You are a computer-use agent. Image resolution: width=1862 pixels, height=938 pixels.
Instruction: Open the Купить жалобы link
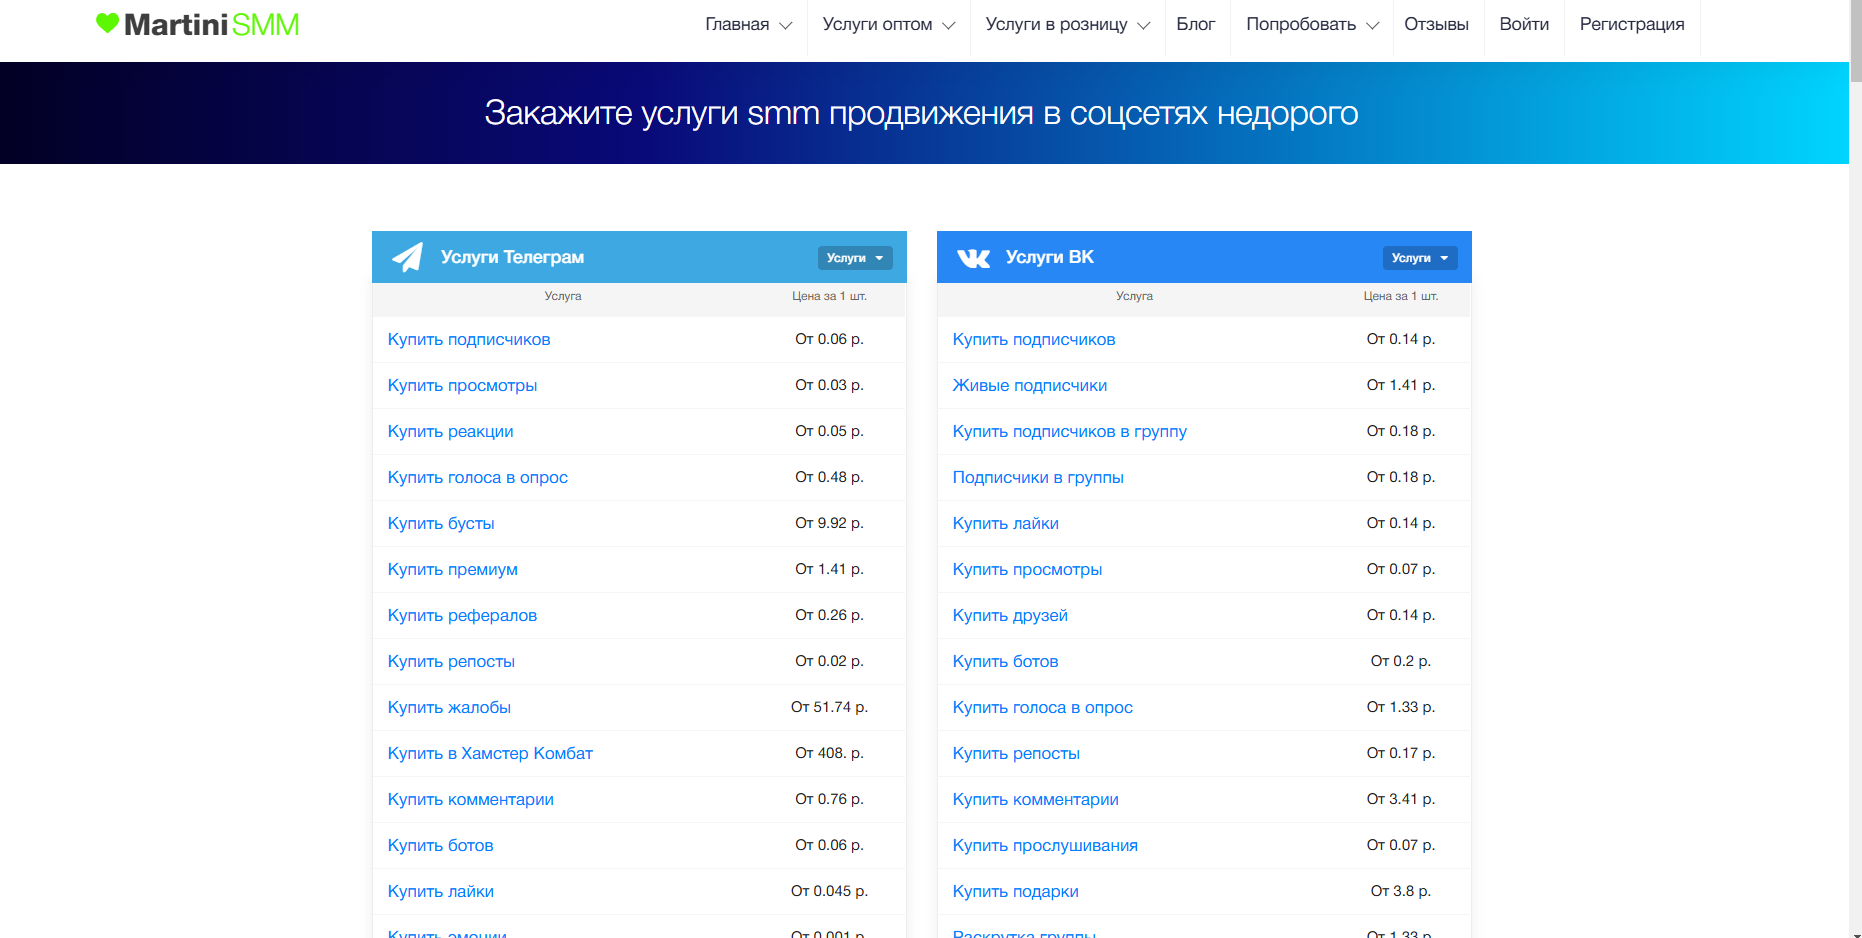pos(449,708)
